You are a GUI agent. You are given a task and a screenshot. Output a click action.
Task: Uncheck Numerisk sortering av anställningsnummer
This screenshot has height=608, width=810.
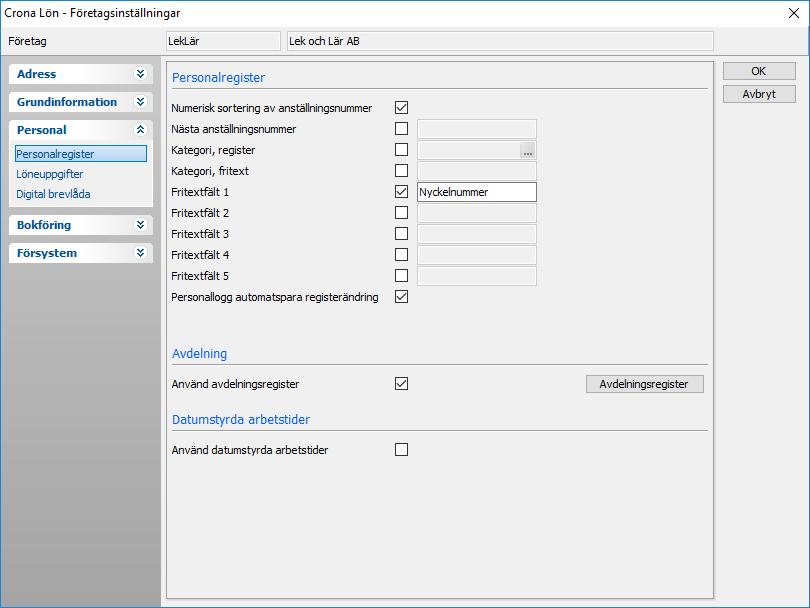click(x=401, y=107)
